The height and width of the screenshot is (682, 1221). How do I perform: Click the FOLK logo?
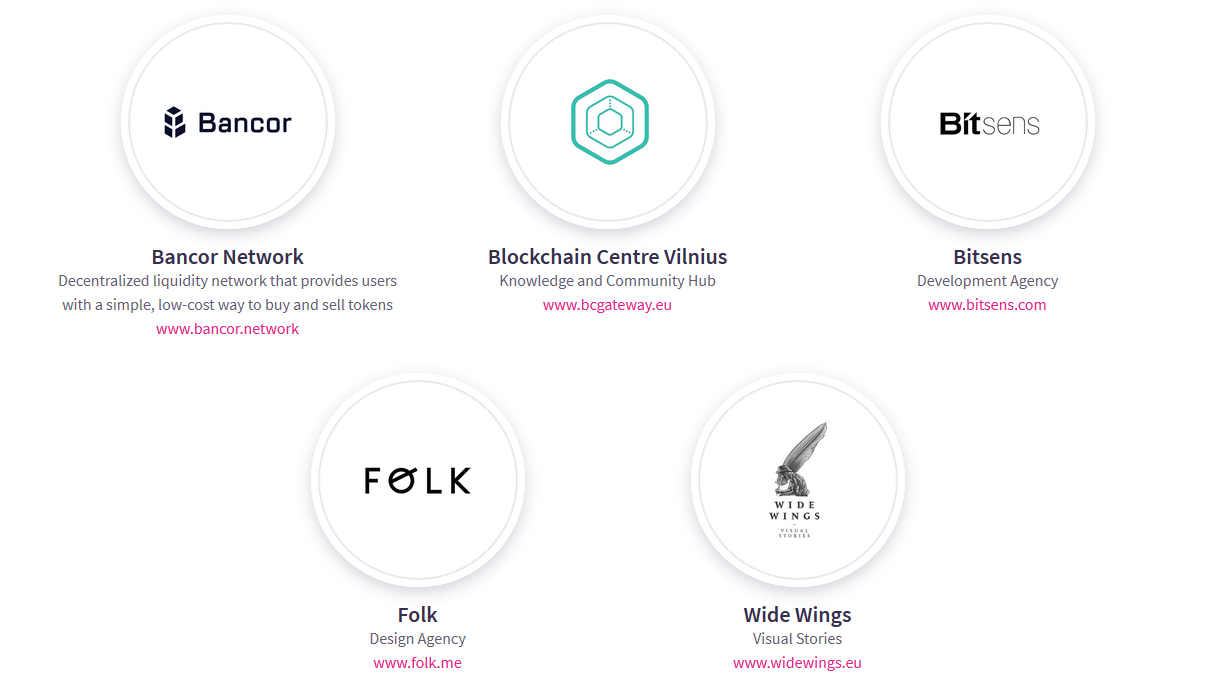tap(417, 481)
